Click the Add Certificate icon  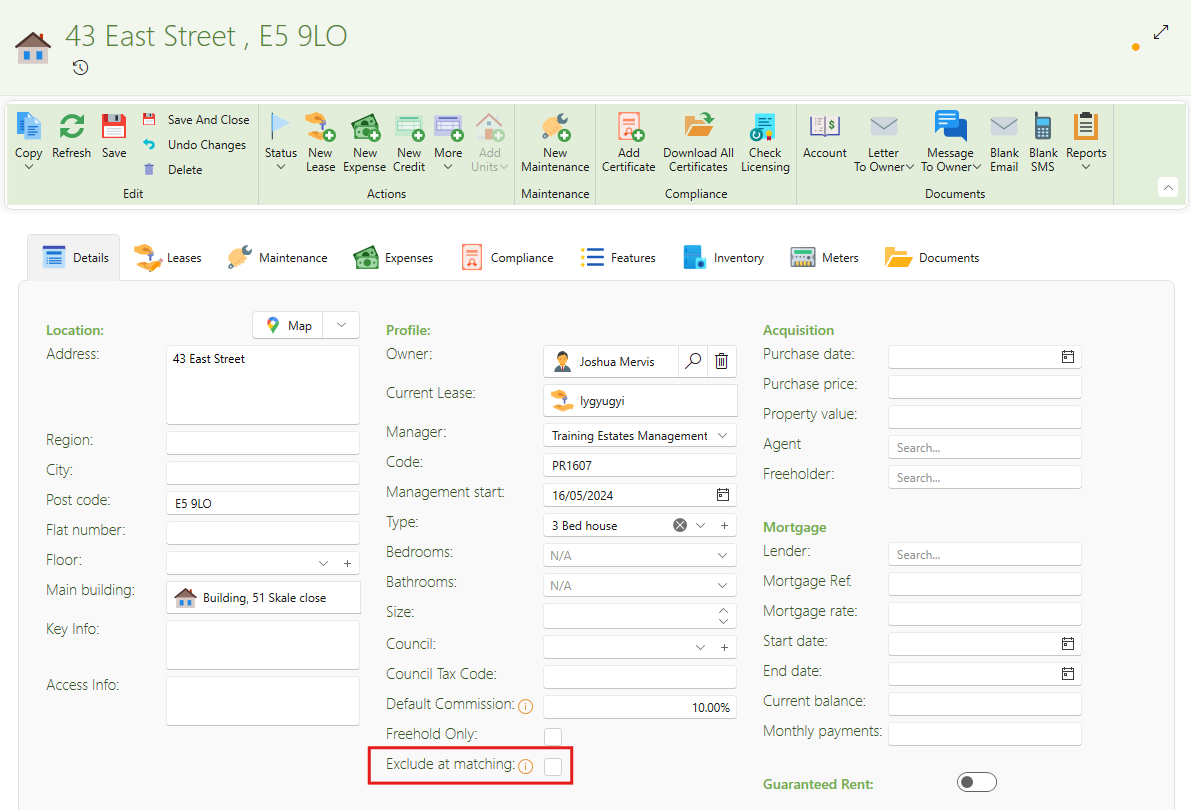click(x=630, y=127)
